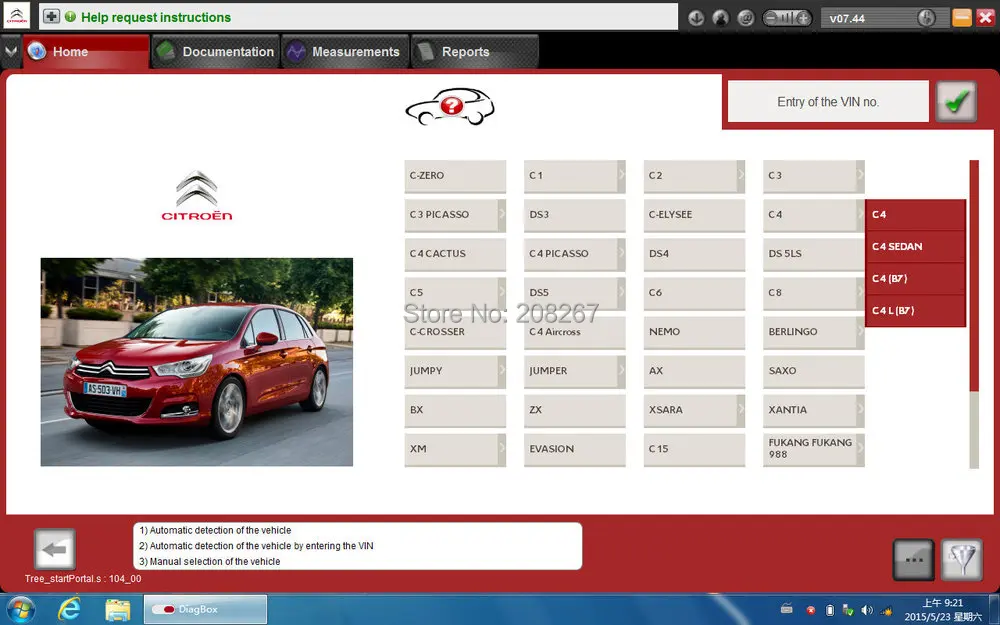The height and width of the screenshot is (625, 1000).
Task: Select the DS3 vehicle button
Action: point(575,214)
